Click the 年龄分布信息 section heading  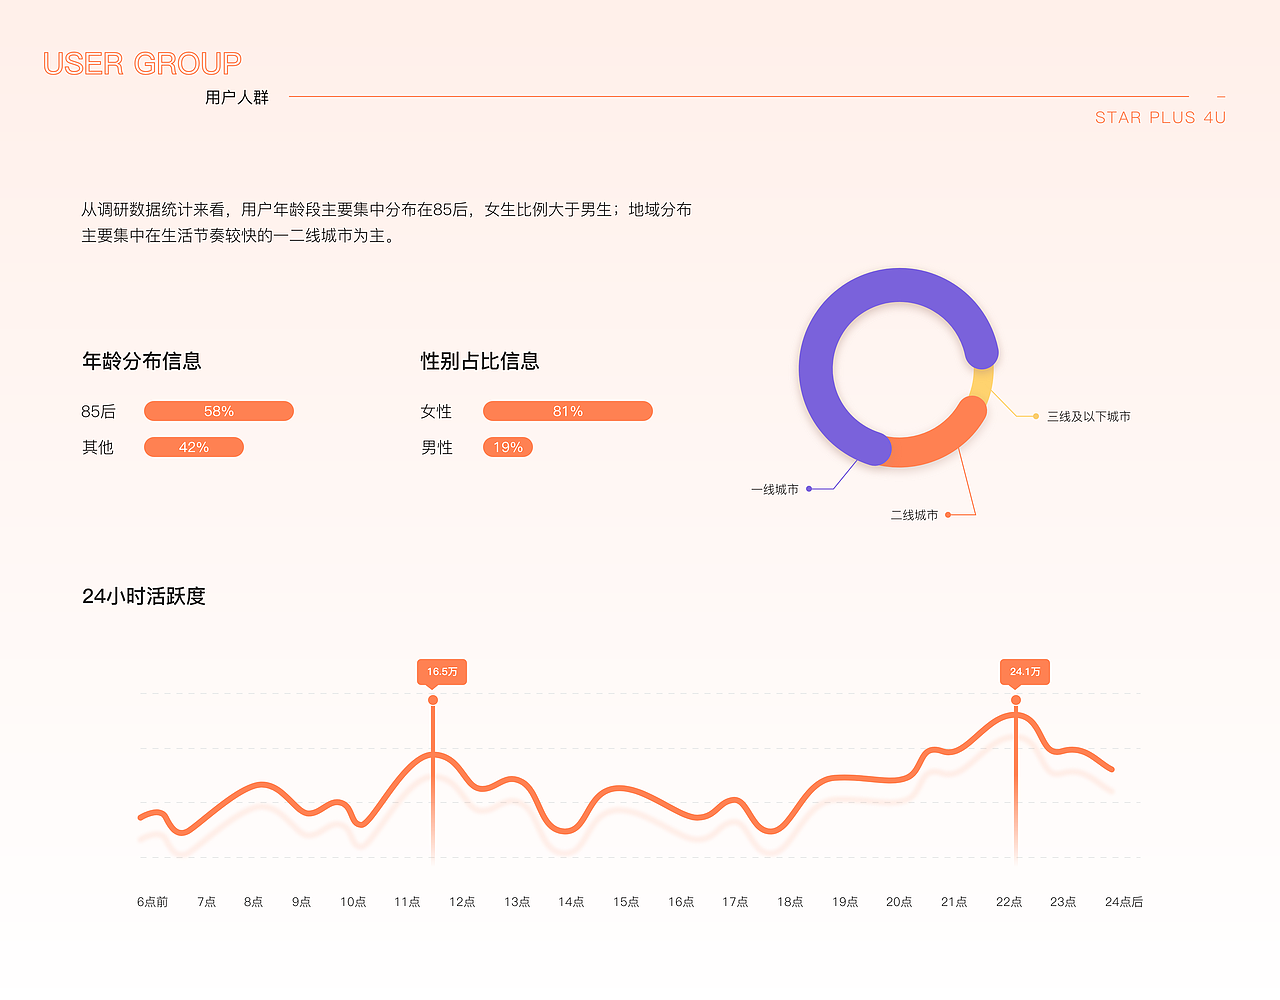142,362
